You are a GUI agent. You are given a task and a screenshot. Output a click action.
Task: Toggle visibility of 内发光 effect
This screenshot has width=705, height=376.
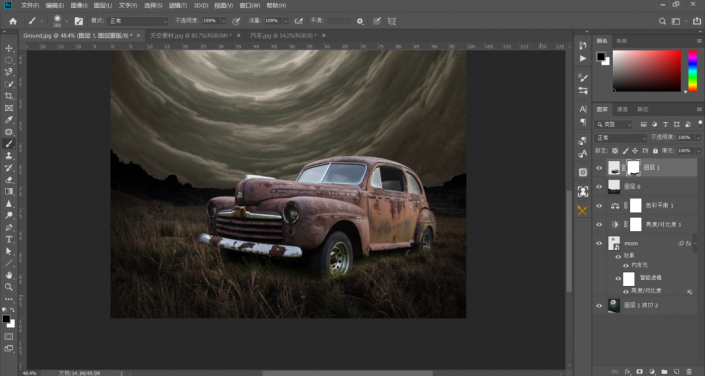(626, 265)
